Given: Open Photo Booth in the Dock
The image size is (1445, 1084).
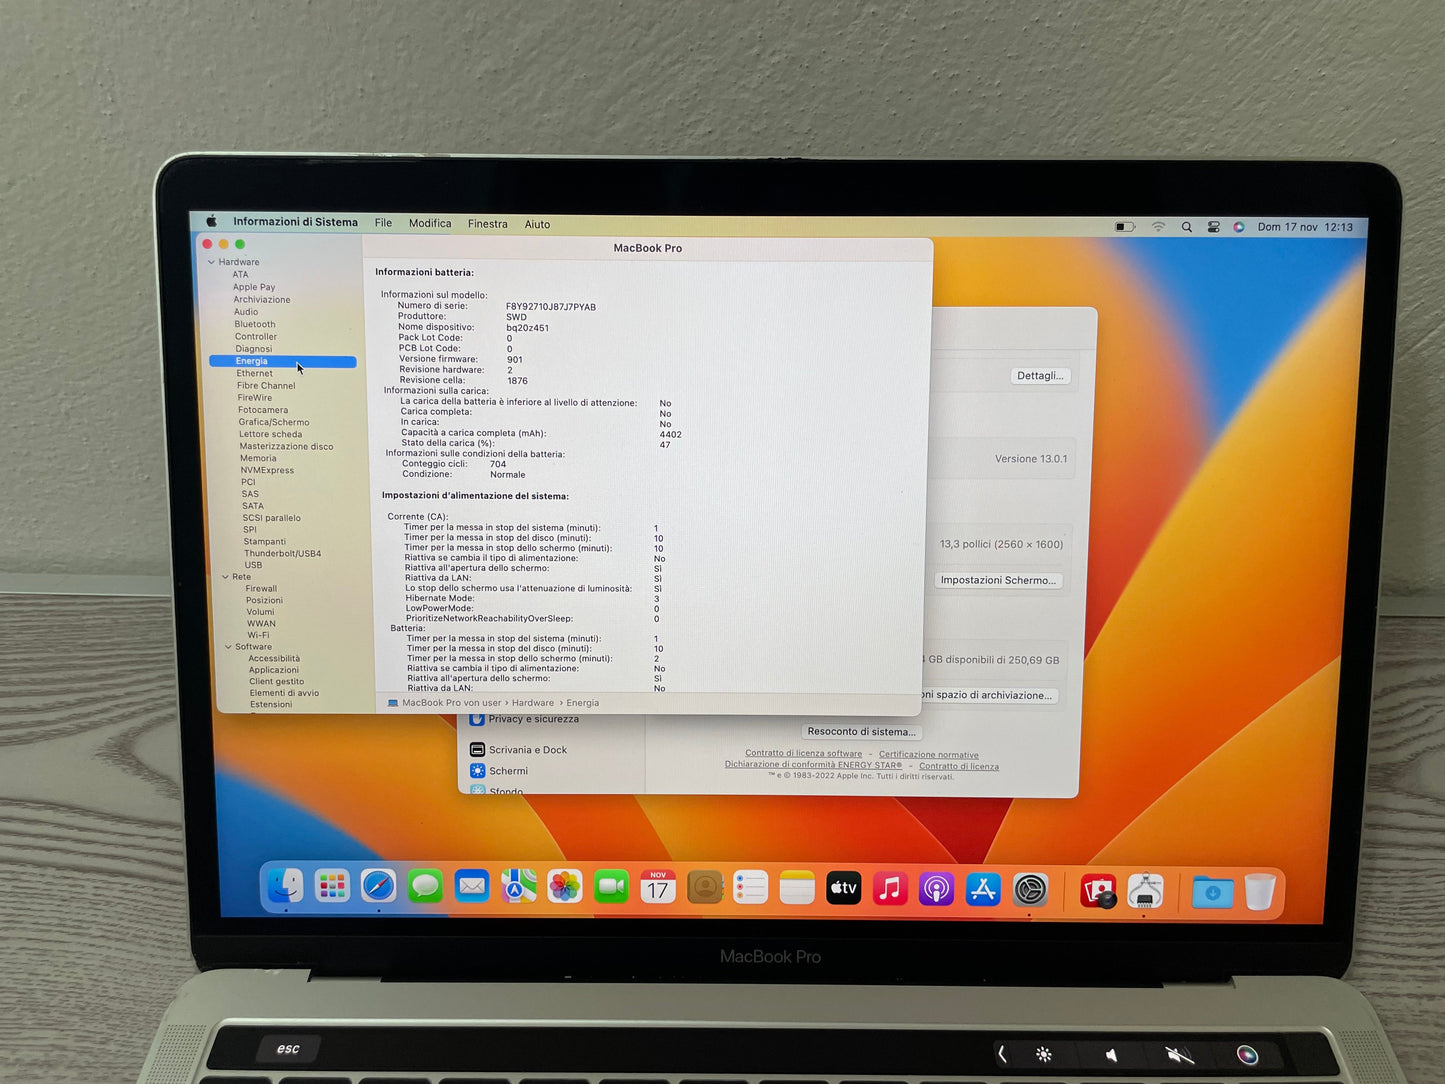Looking at the screenshot, I should [1098, 890].
